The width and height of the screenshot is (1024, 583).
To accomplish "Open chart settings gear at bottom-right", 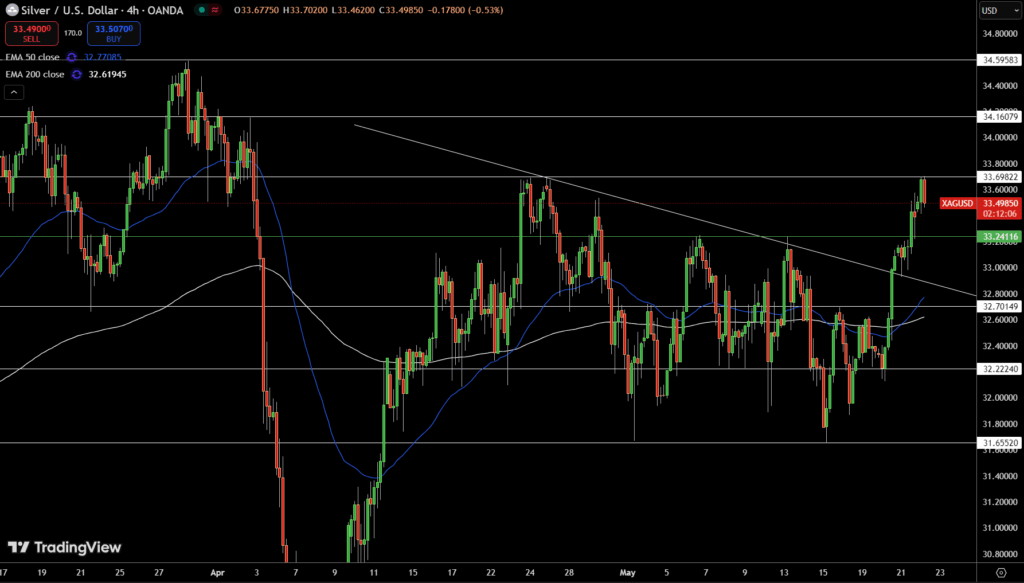I will (x=1000, y=572).
